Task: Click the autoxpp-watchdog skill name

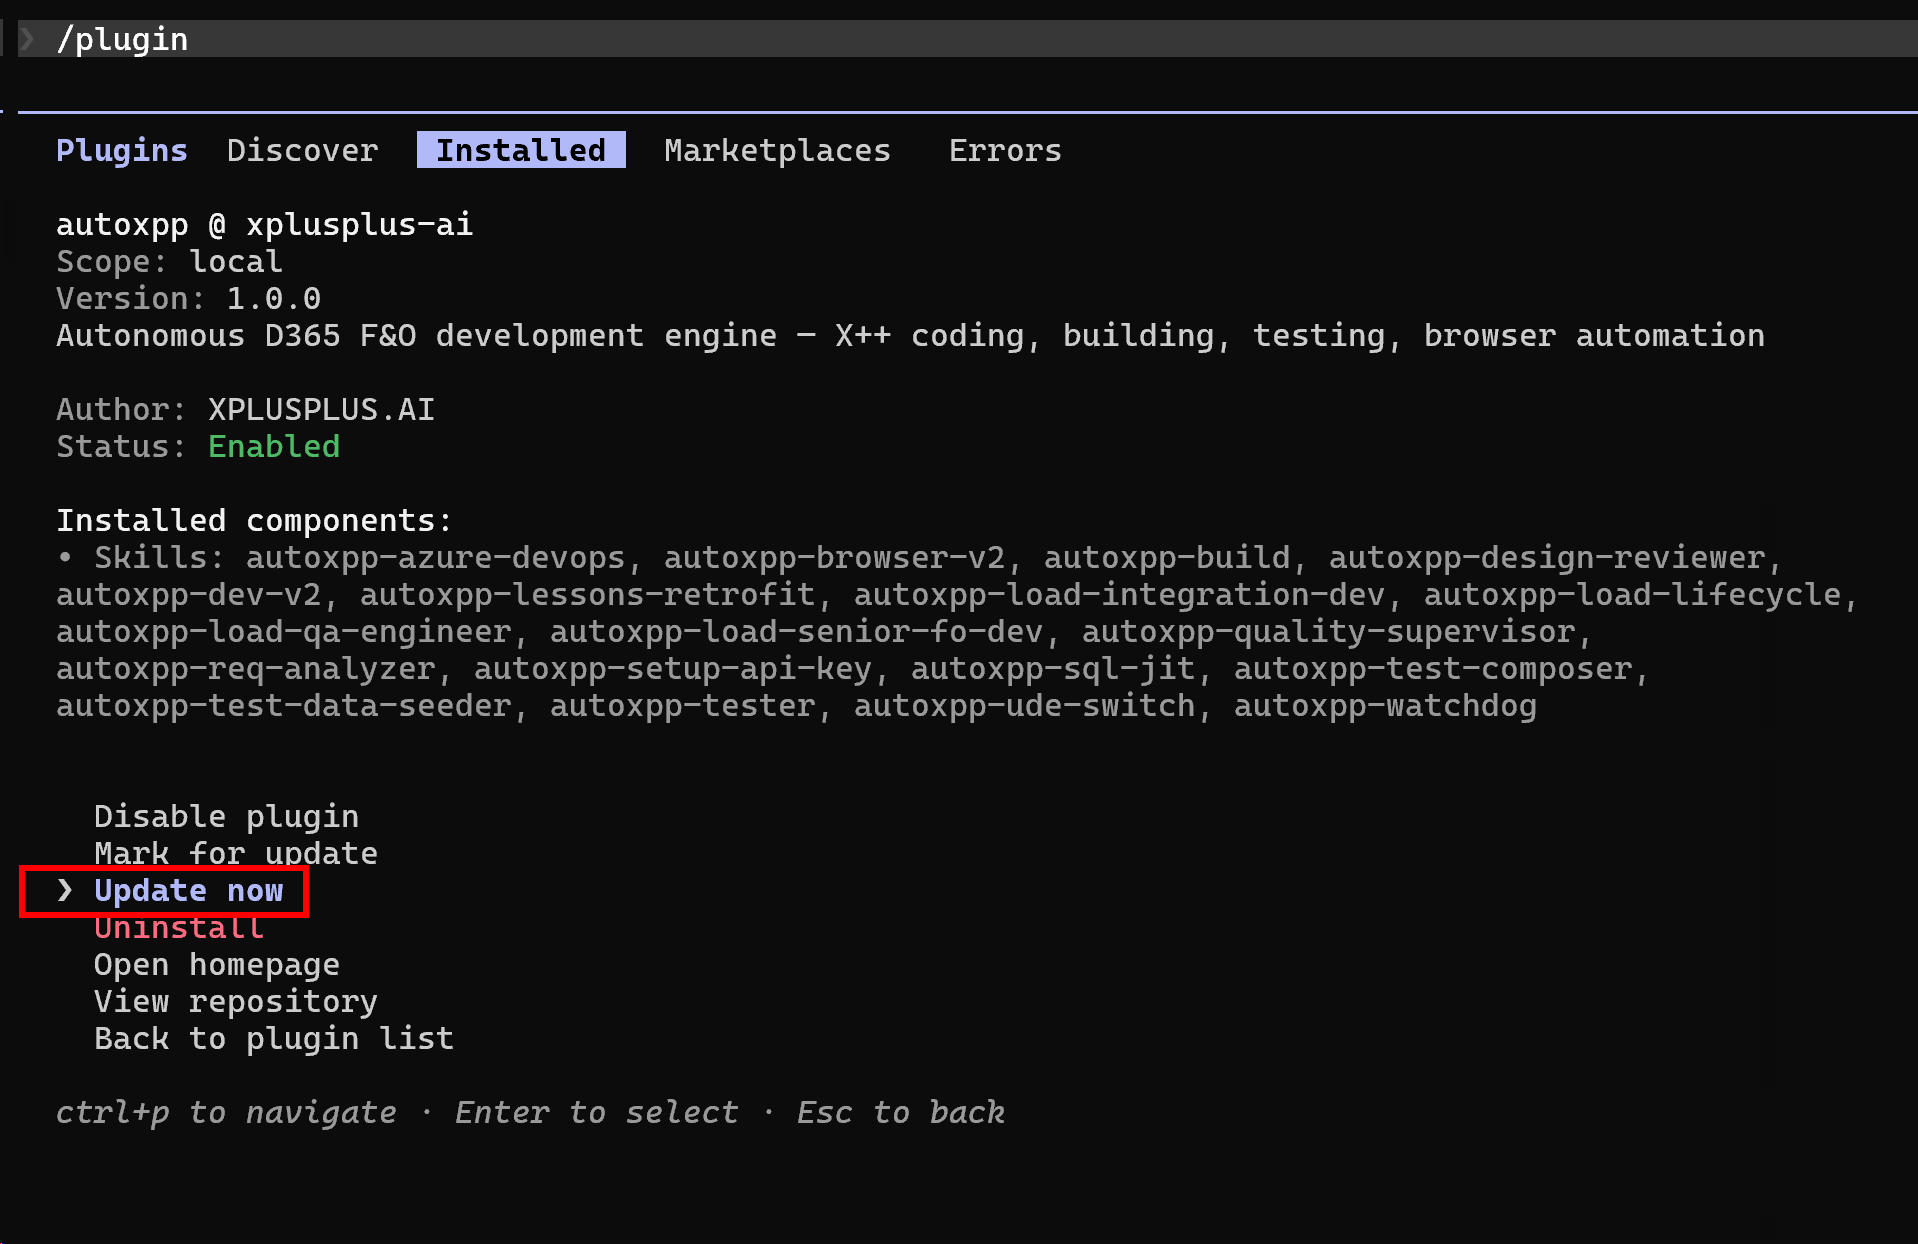Action: 1385,705
